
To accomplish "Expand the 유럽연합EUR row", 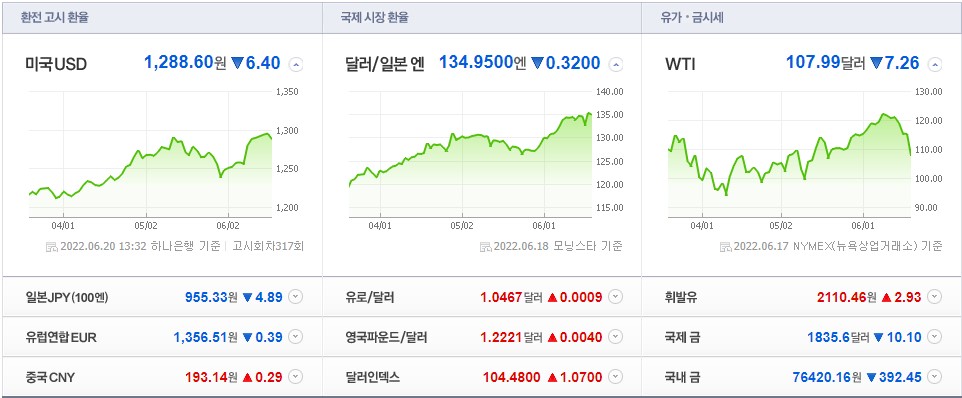I will tap(296, 337).
